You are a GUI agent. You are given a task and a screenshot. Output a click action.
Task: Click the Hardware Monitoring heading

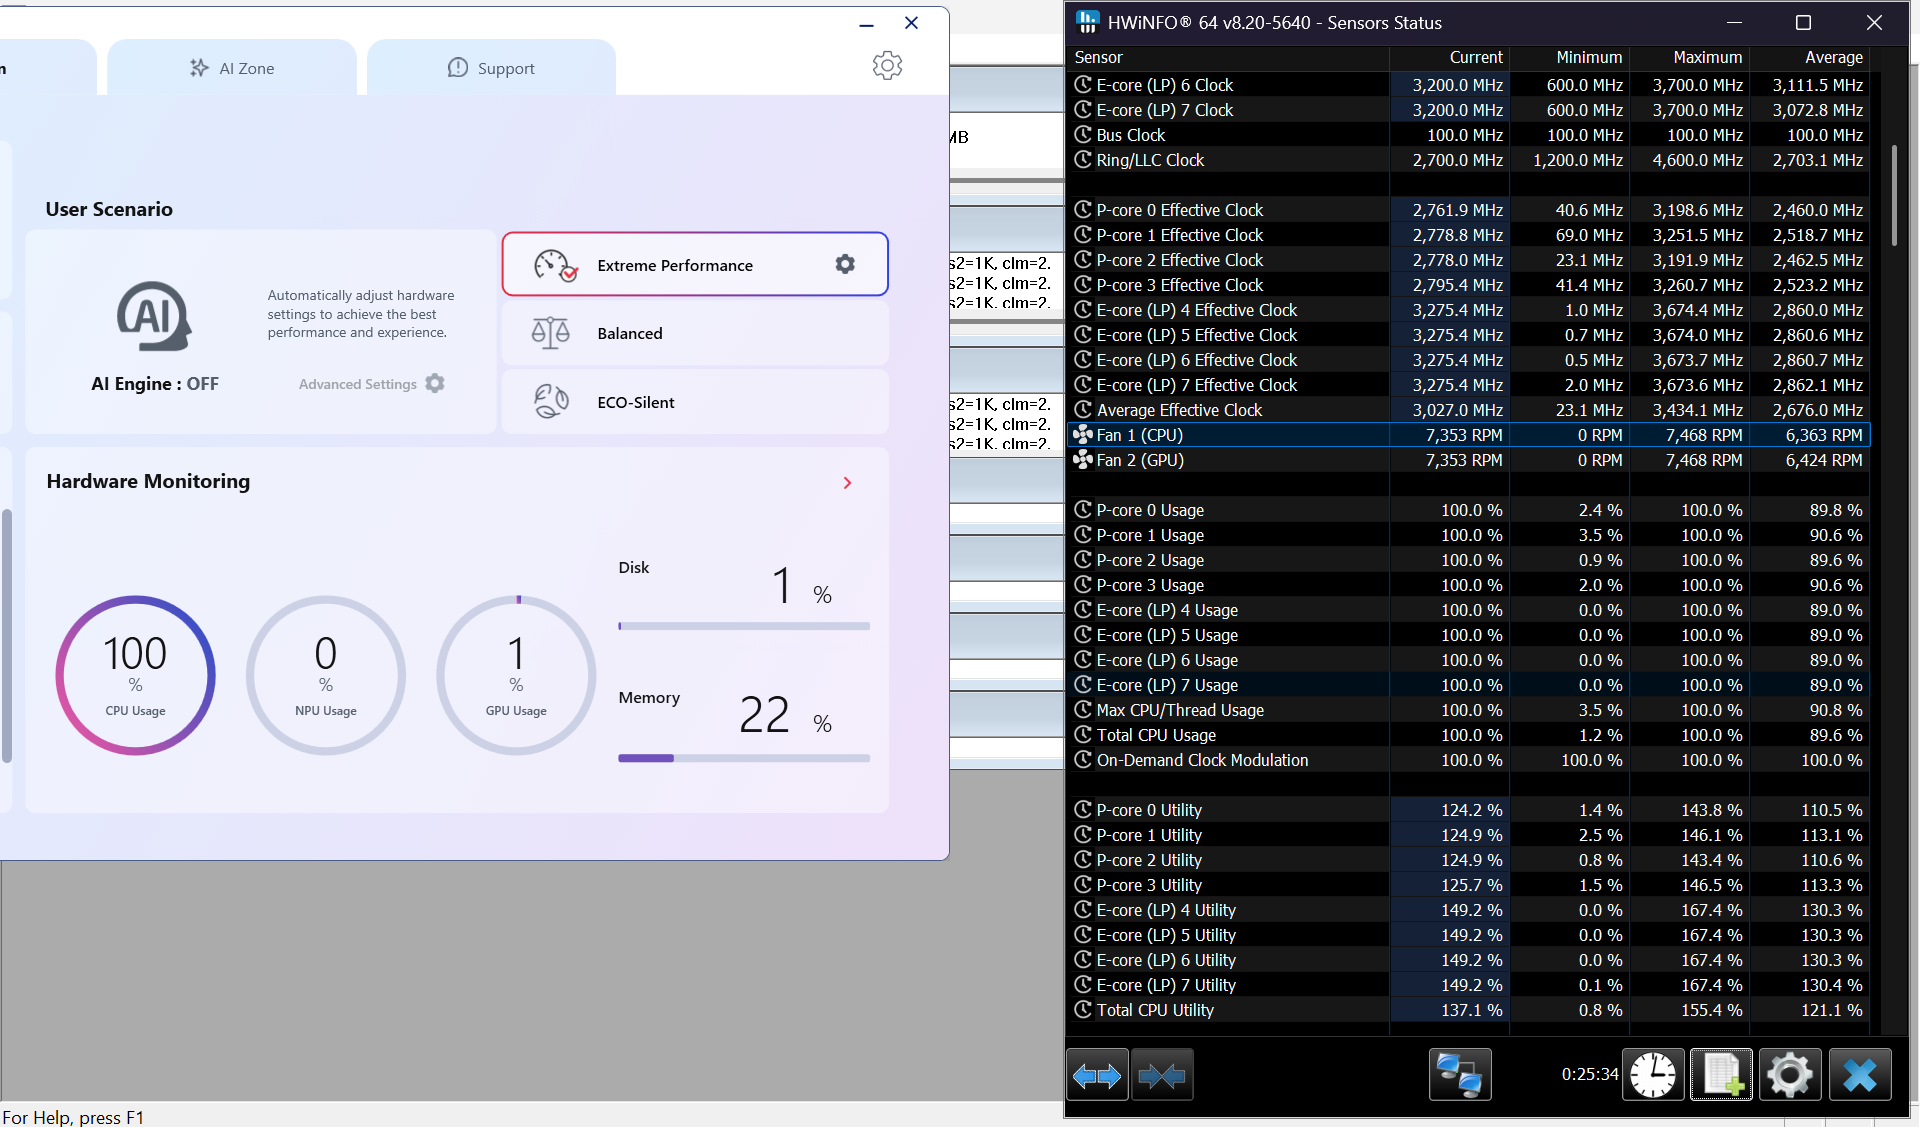pyautogui.click(x=148, y=481)
